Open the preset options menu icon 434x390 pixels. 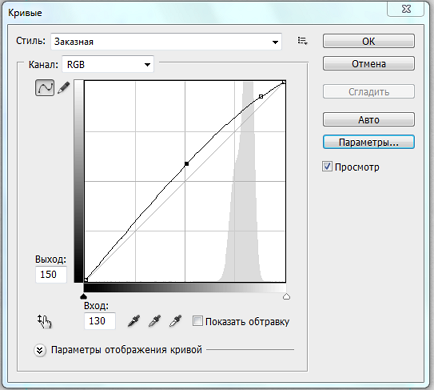pos(302,41)
